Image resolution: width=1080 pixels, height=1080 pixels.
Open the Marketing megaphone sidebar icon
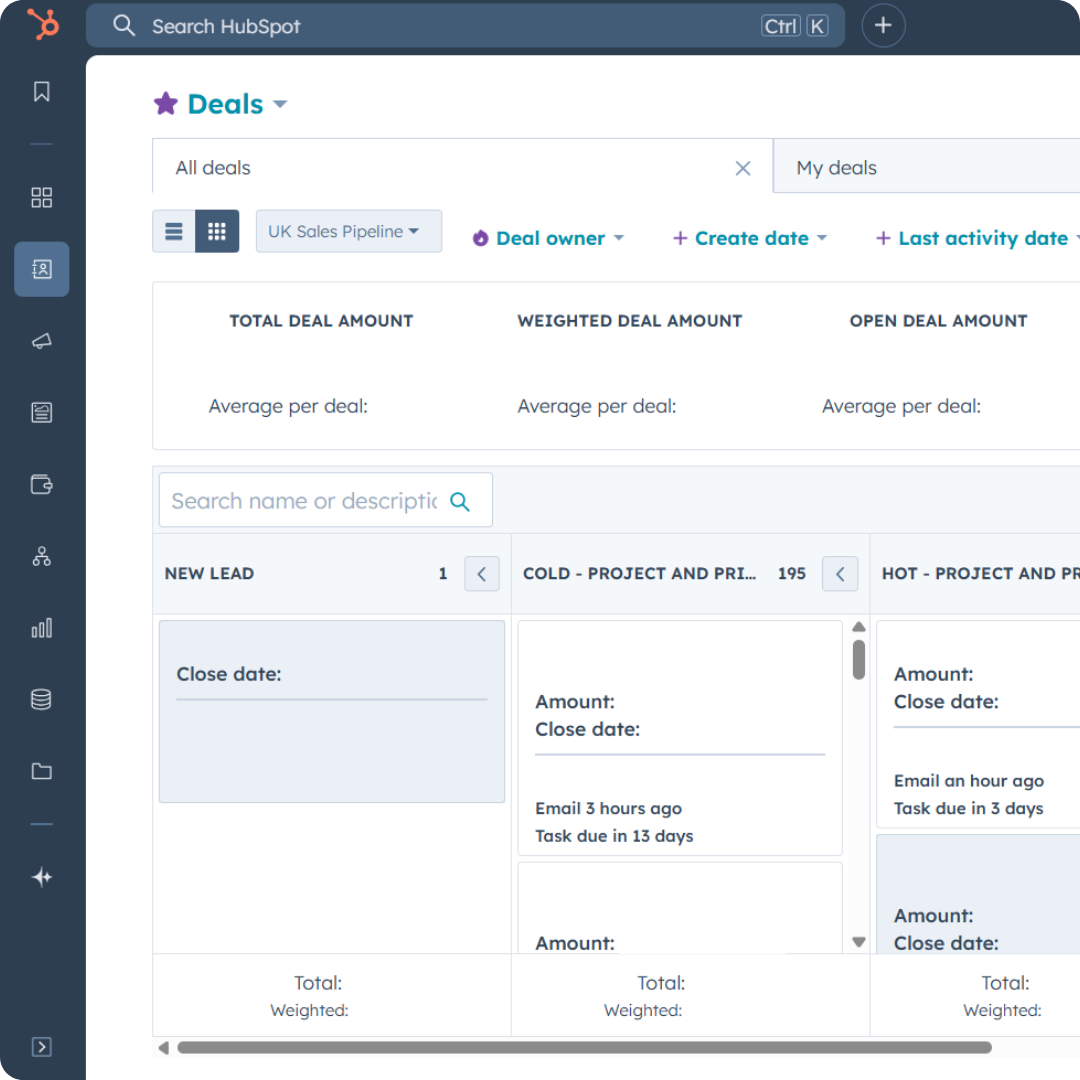[x=41, y=341]
